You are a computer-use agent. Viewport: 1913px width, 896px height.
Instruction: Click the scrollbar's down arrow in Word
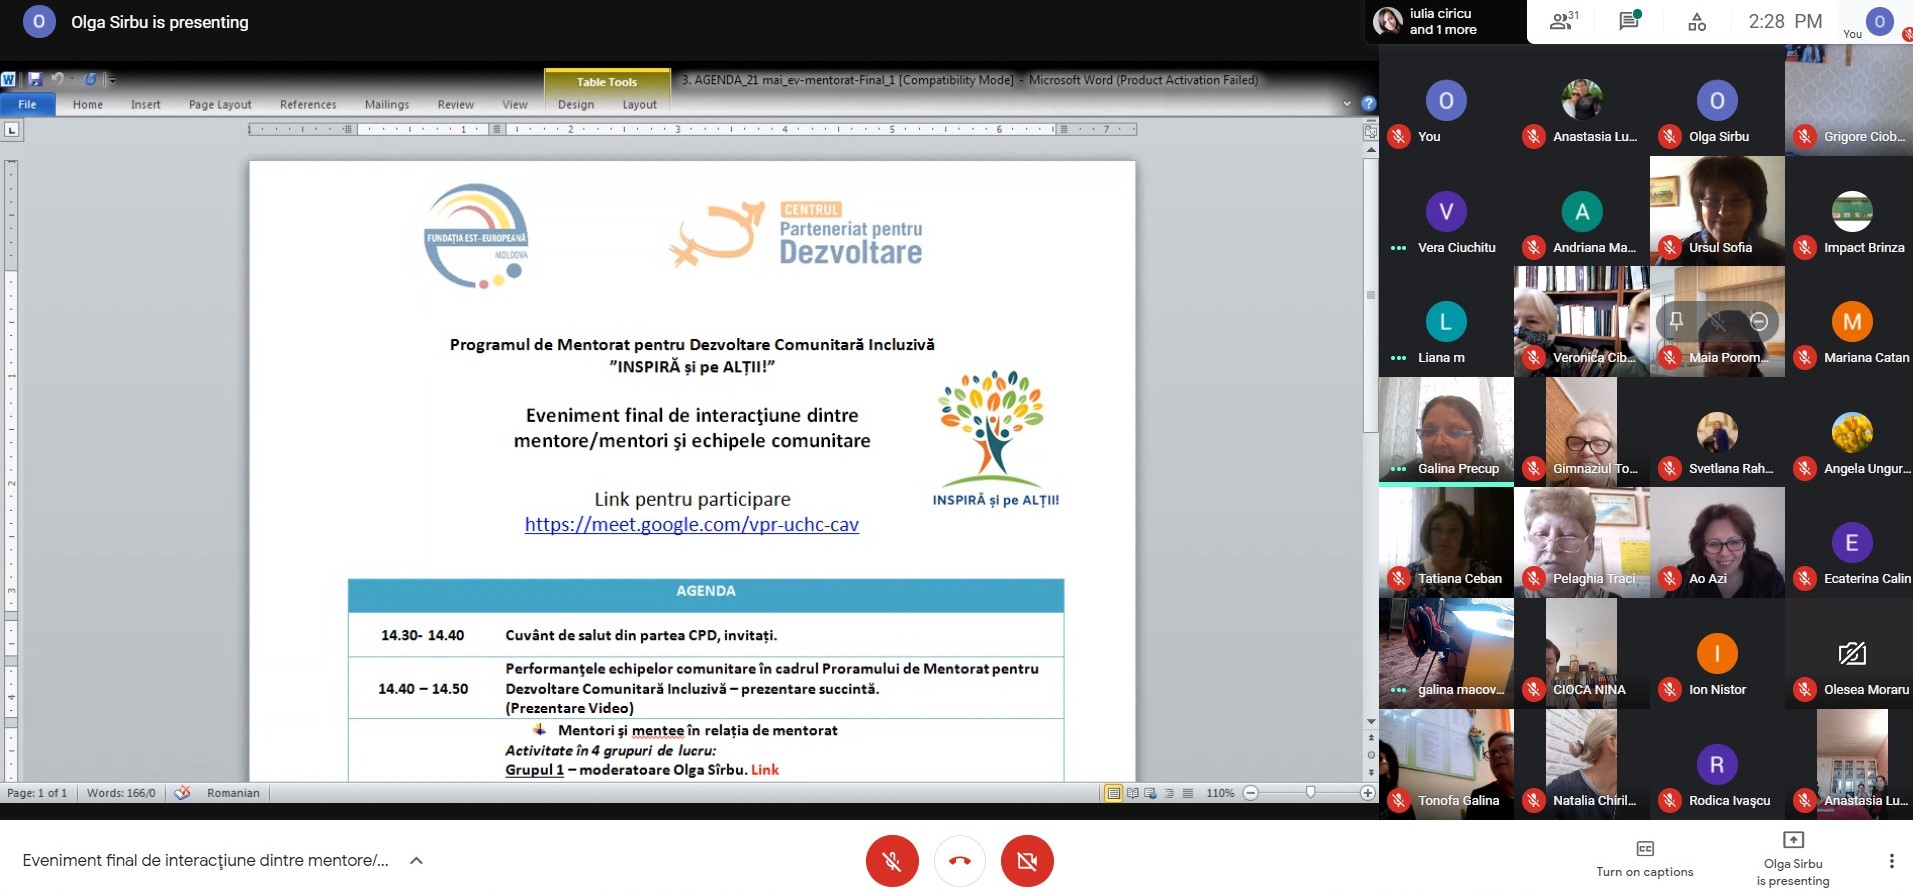[1371, 721]
